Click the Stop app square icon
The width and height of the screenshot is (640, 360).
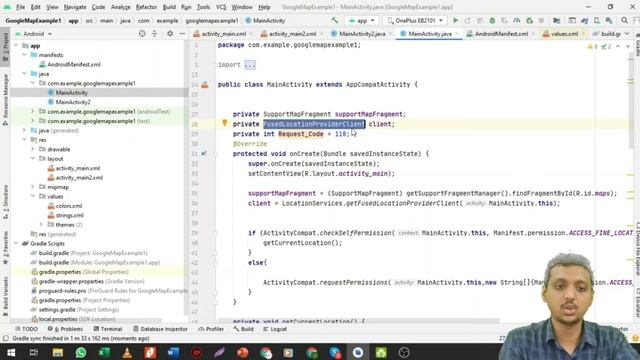541,20
